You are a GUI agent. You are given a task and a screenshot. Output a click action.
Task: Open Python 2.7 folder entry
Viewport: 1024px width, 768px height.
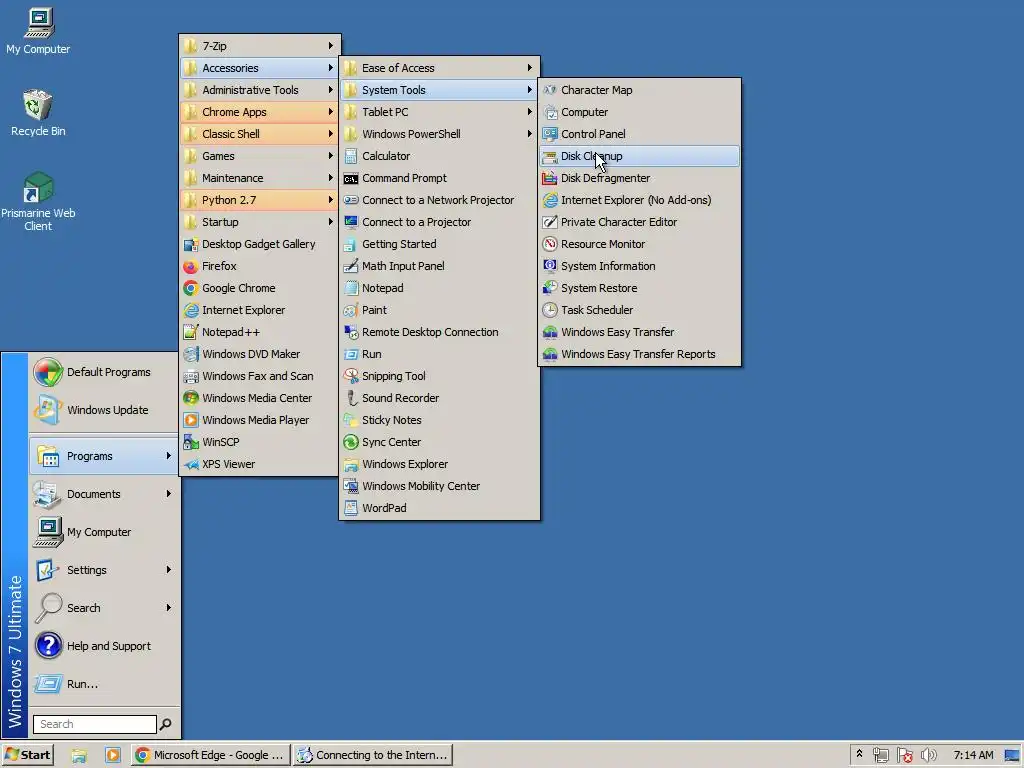click(259, 200)
